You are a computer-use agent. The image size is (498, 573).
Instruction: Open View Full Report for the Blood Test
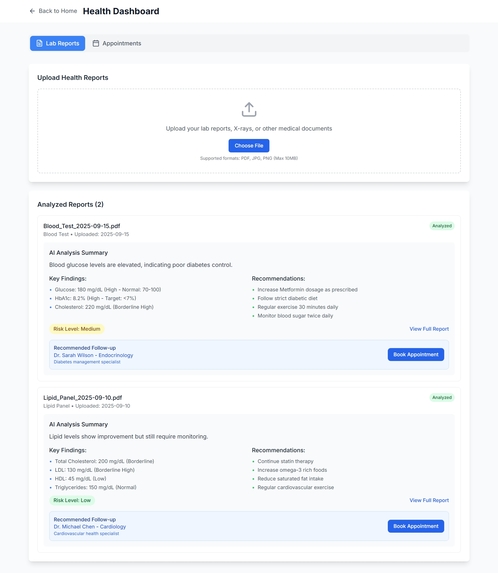click(429, 329)
